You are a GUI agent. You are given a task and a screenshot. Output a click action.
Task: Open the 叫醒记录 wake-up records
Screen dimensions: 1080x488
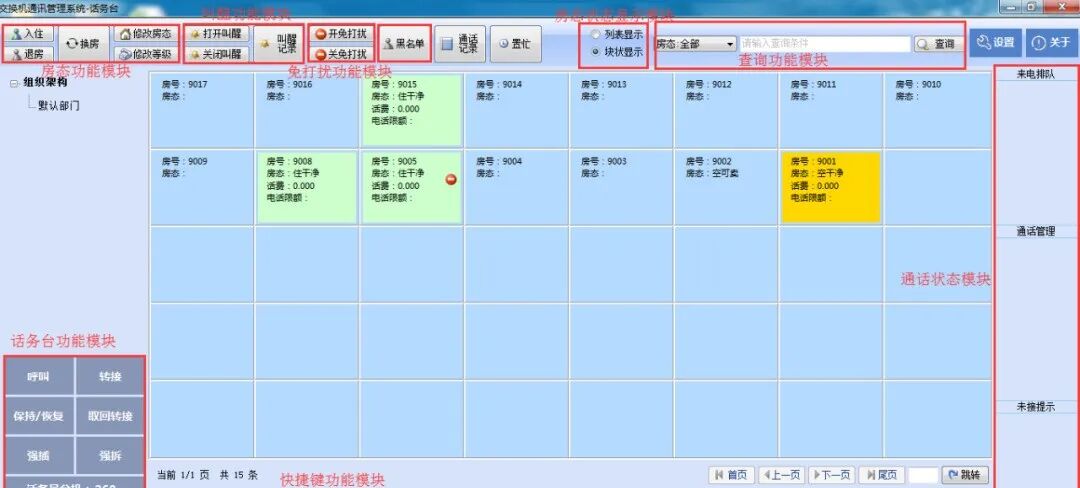(x=279, y=43)
